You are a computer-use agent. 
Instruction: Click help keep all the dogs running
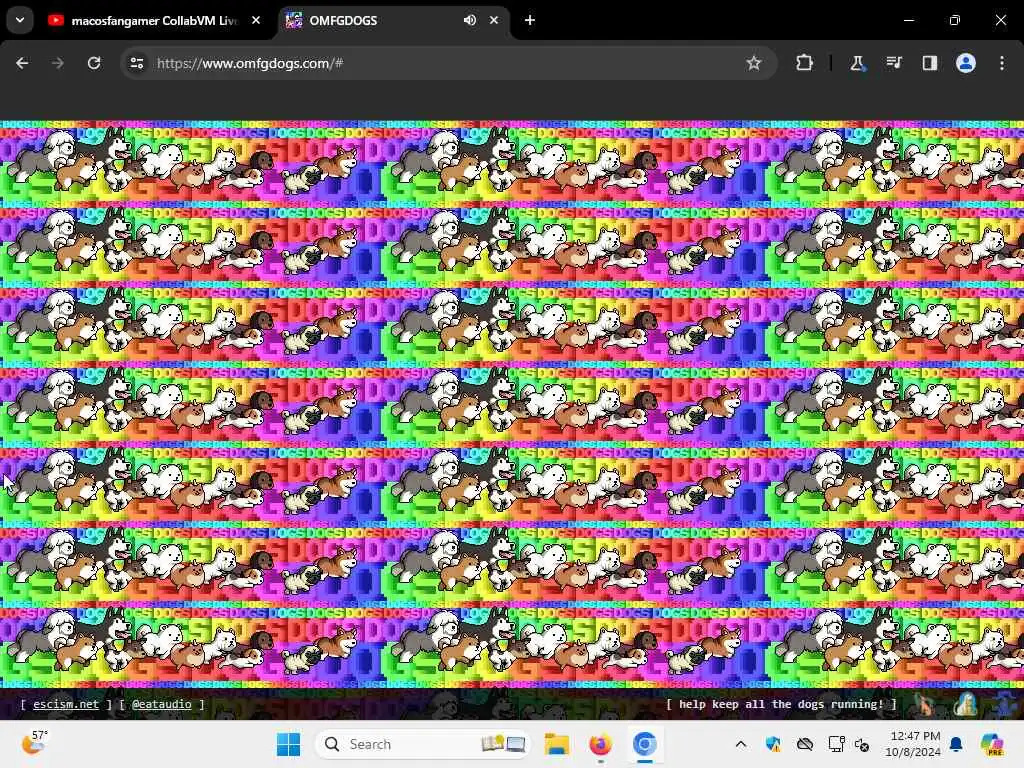coord(781,704)
